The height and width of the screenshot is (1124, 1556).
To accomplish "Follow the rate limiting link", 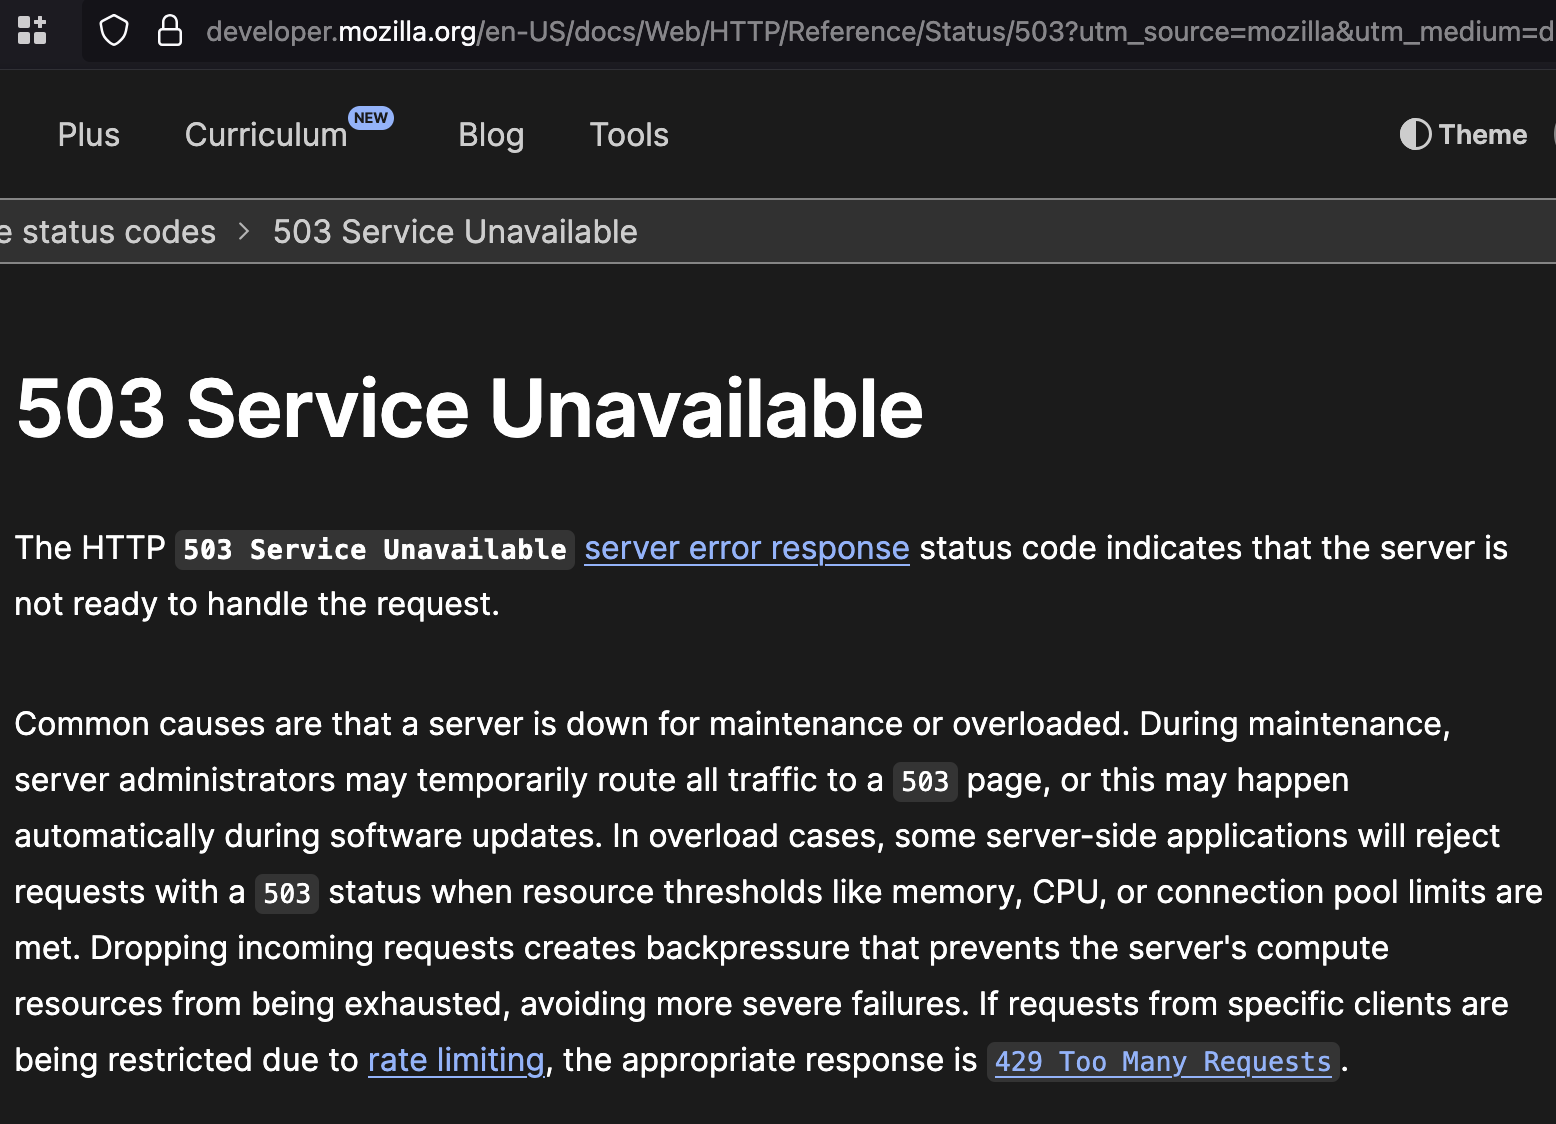I will [456, 1060].
